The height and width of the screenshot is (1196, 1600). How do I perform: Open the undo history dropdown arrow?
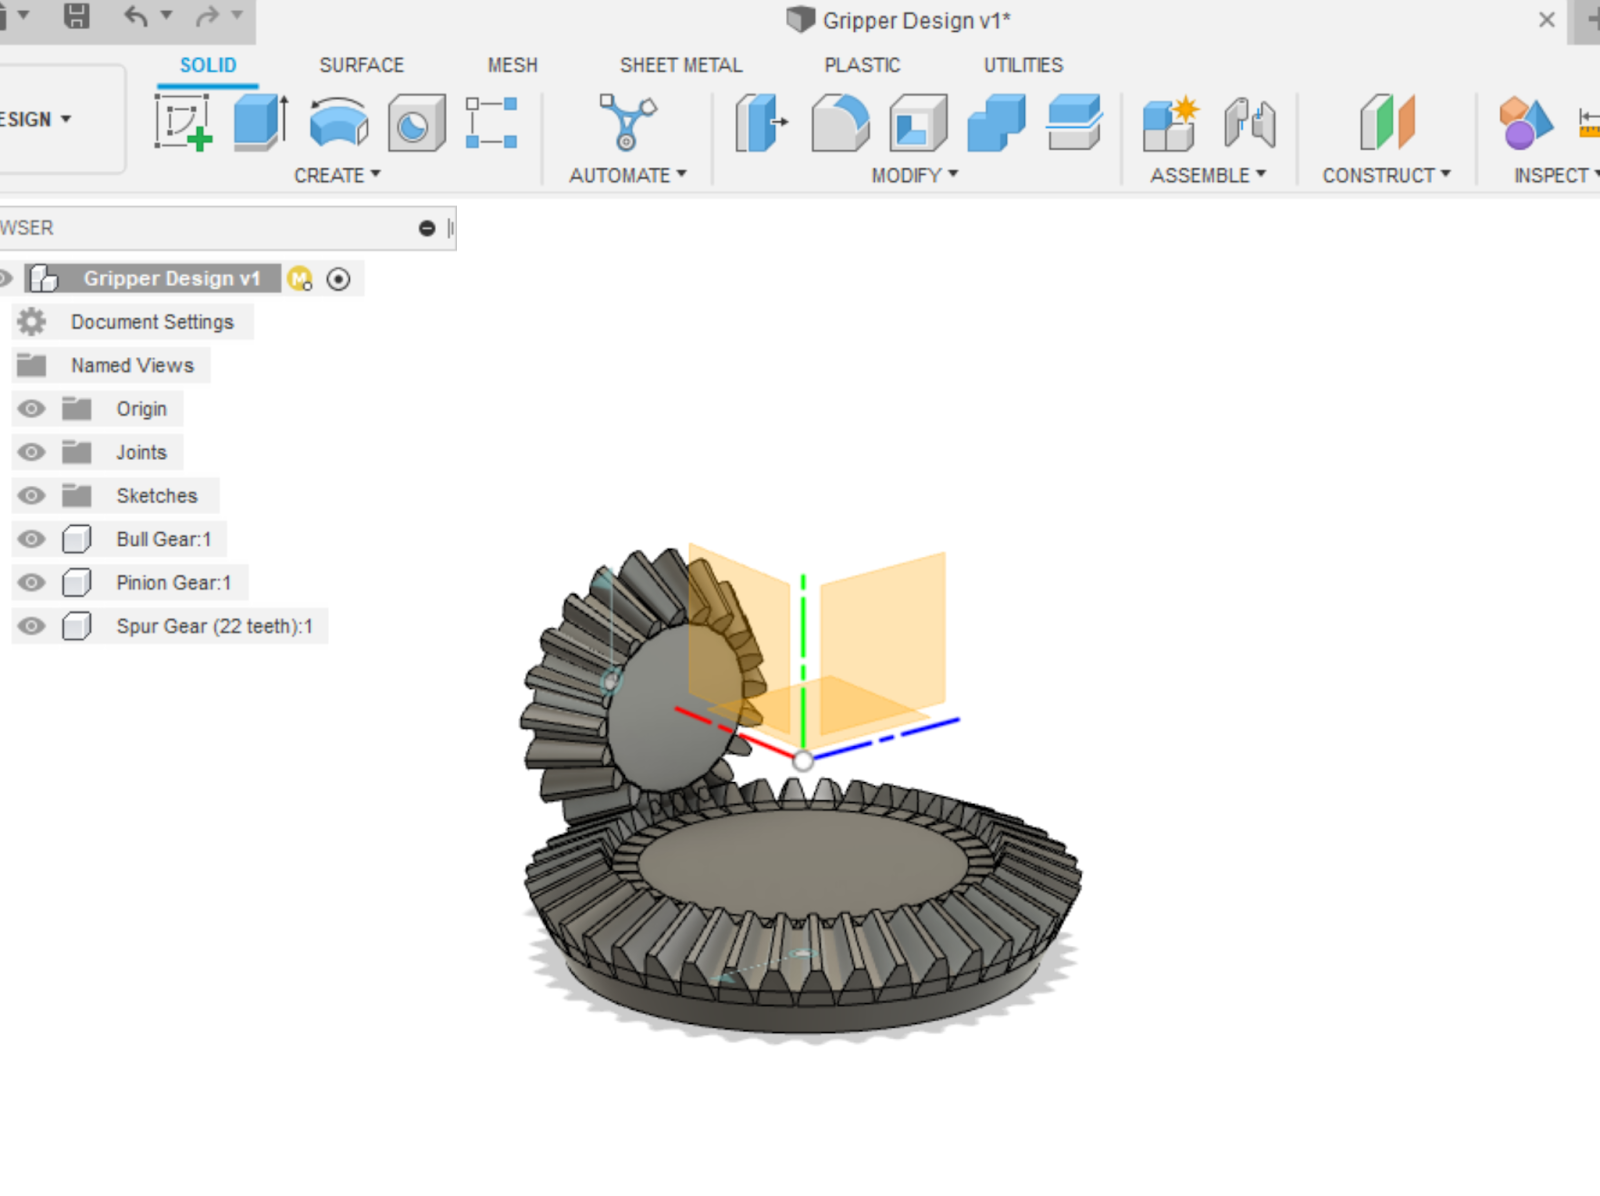coord(167,15)
